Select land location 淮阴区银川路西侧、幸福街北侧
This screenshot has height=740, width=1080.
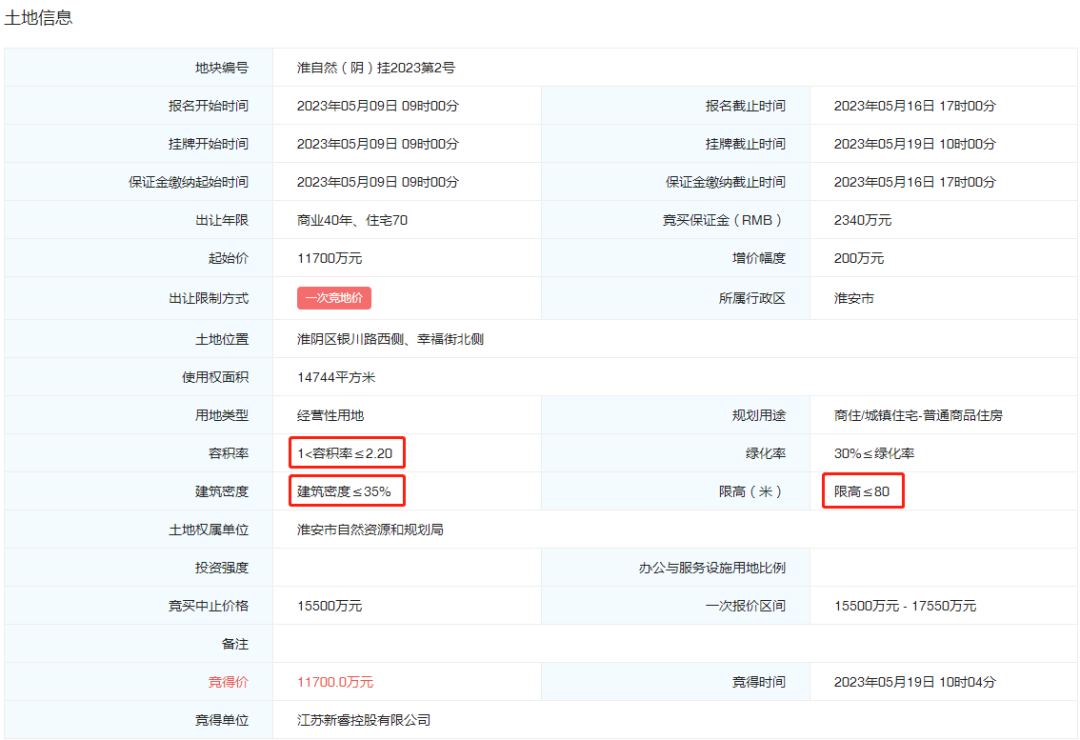390,340
